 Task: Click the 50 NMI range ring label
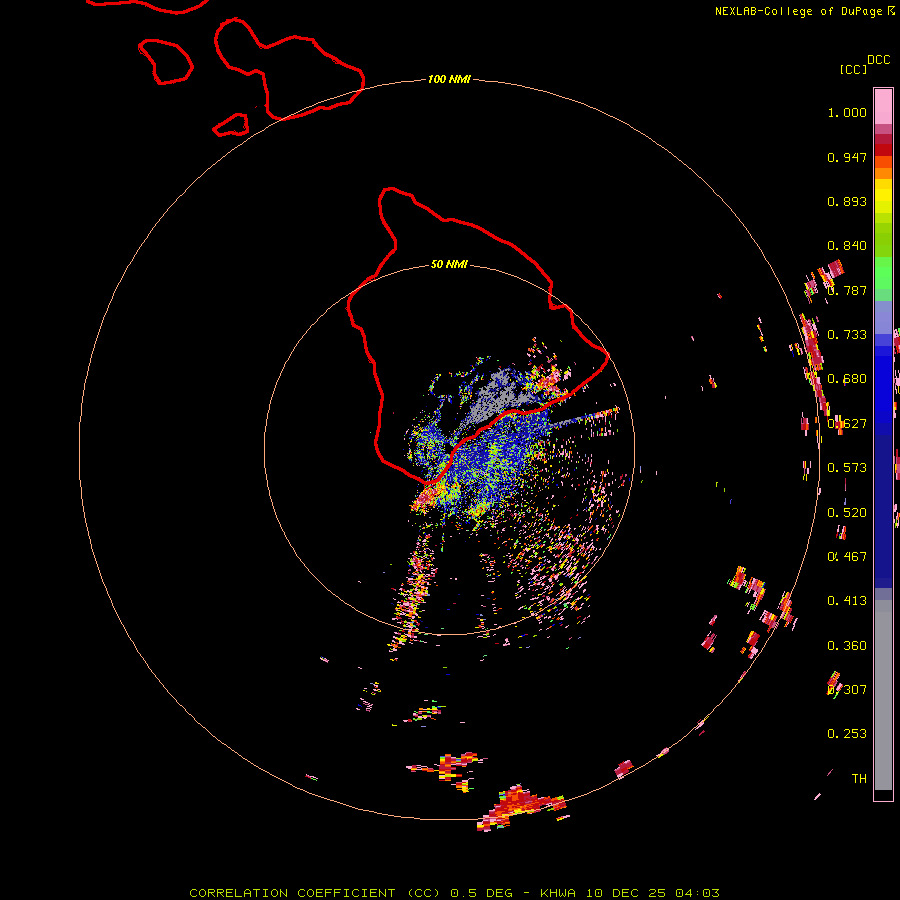(x=449, y=264)
